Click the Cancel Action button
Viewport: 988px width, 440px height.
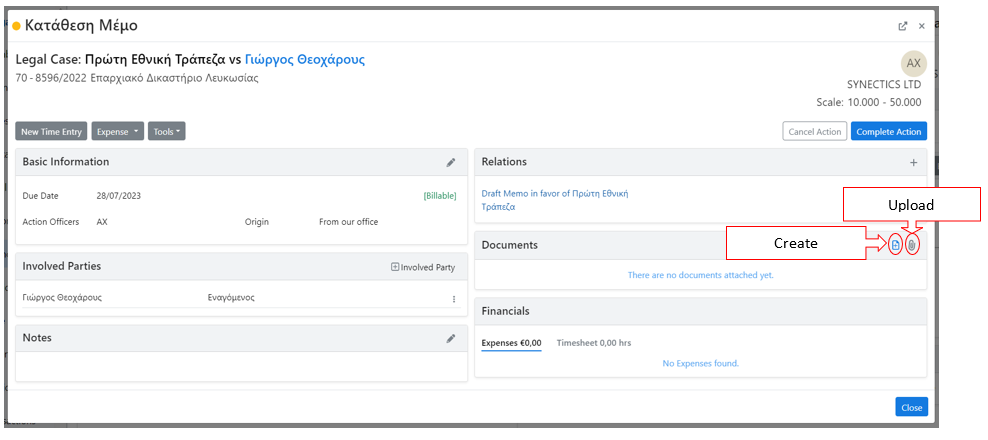814,131
